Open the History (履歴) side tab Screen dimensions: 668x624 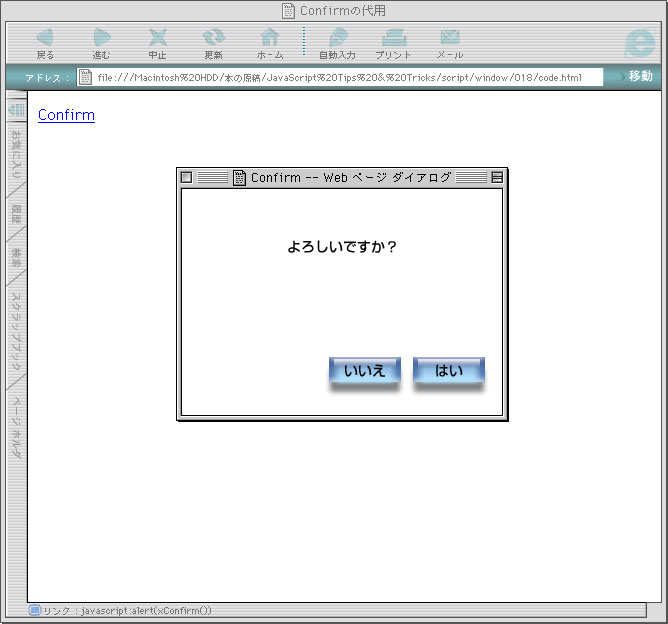pyautogui.click(x=16, y=213)
